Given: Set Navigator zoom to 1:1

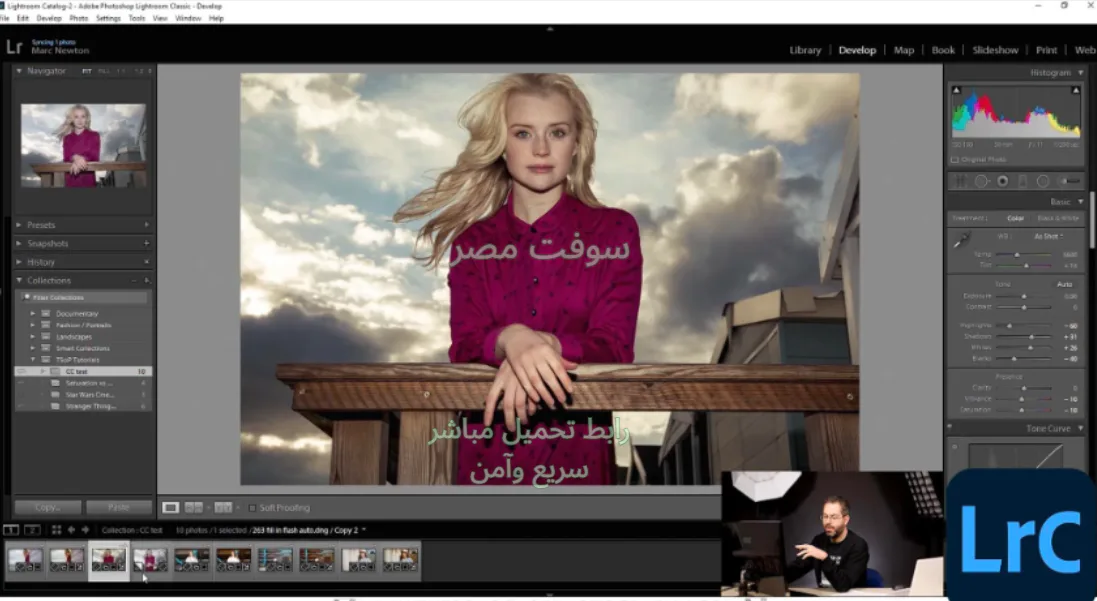Looking at the screenshot, I should pyautogui.click(x=121, y=71).
